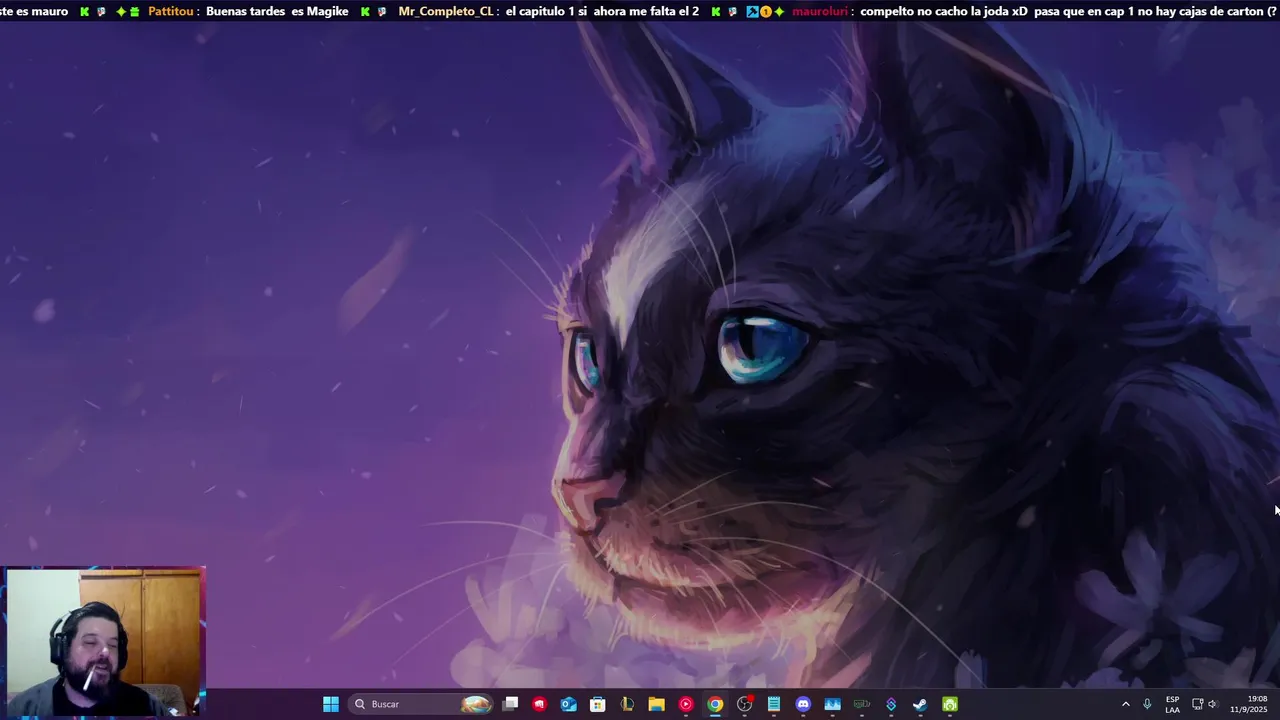Open the Notepad taskbar icon

tap(774, 704)
